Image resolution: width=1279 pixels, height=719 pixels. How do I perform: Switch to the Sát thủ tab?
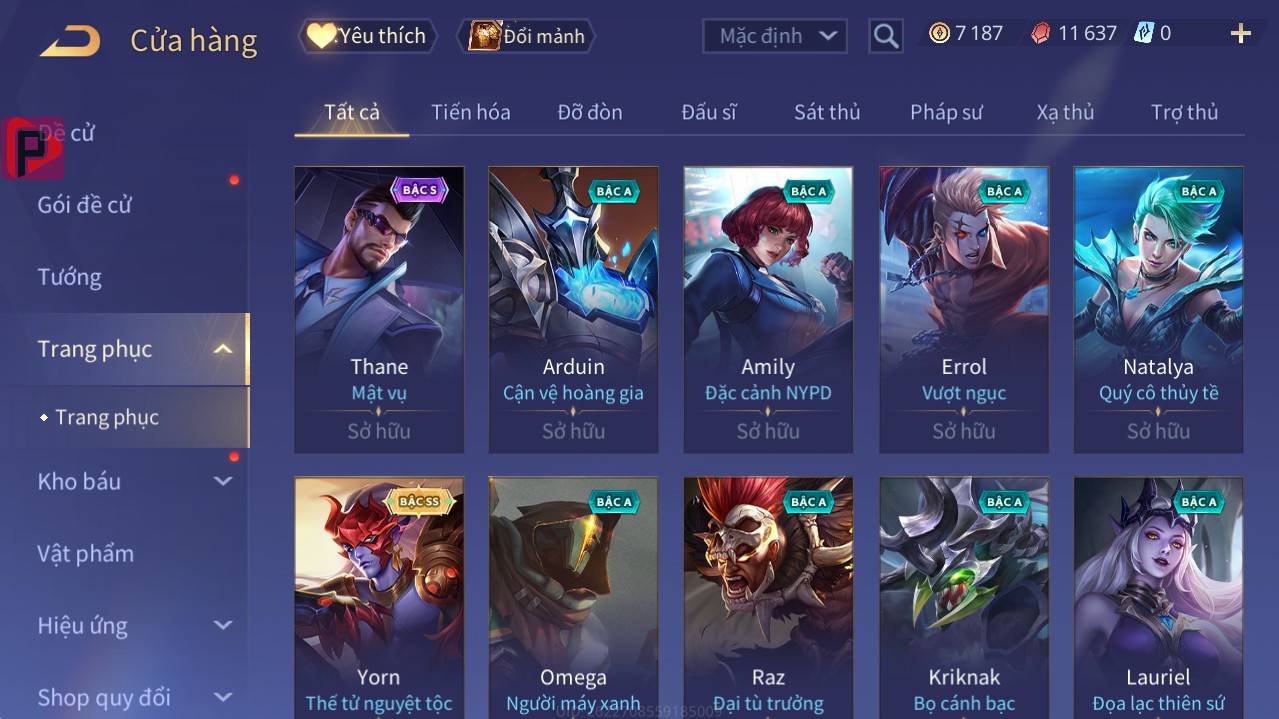pyautogui.click(x=827, y=112)
